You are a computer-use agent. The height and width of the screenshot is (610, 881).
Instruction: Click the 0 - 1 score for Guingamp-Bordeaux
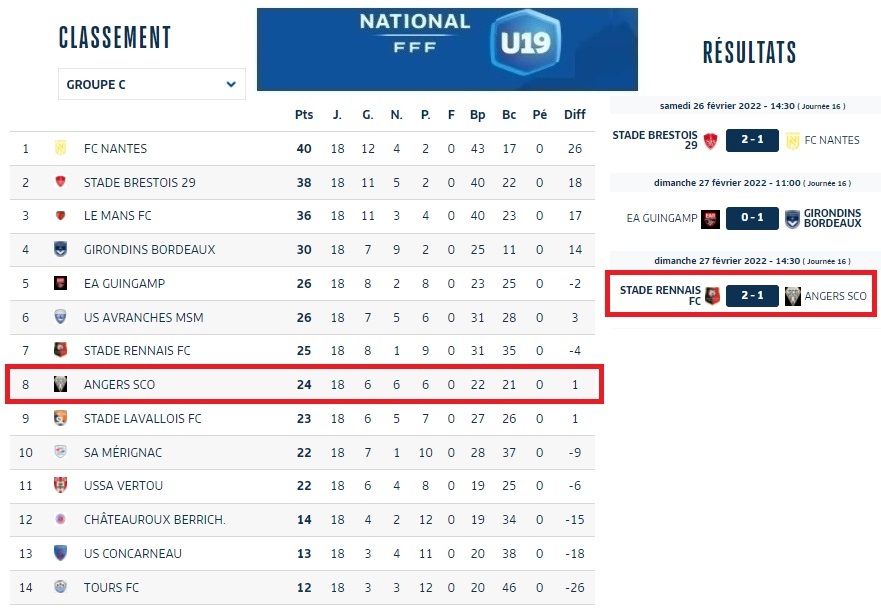[x=752, y=218]
